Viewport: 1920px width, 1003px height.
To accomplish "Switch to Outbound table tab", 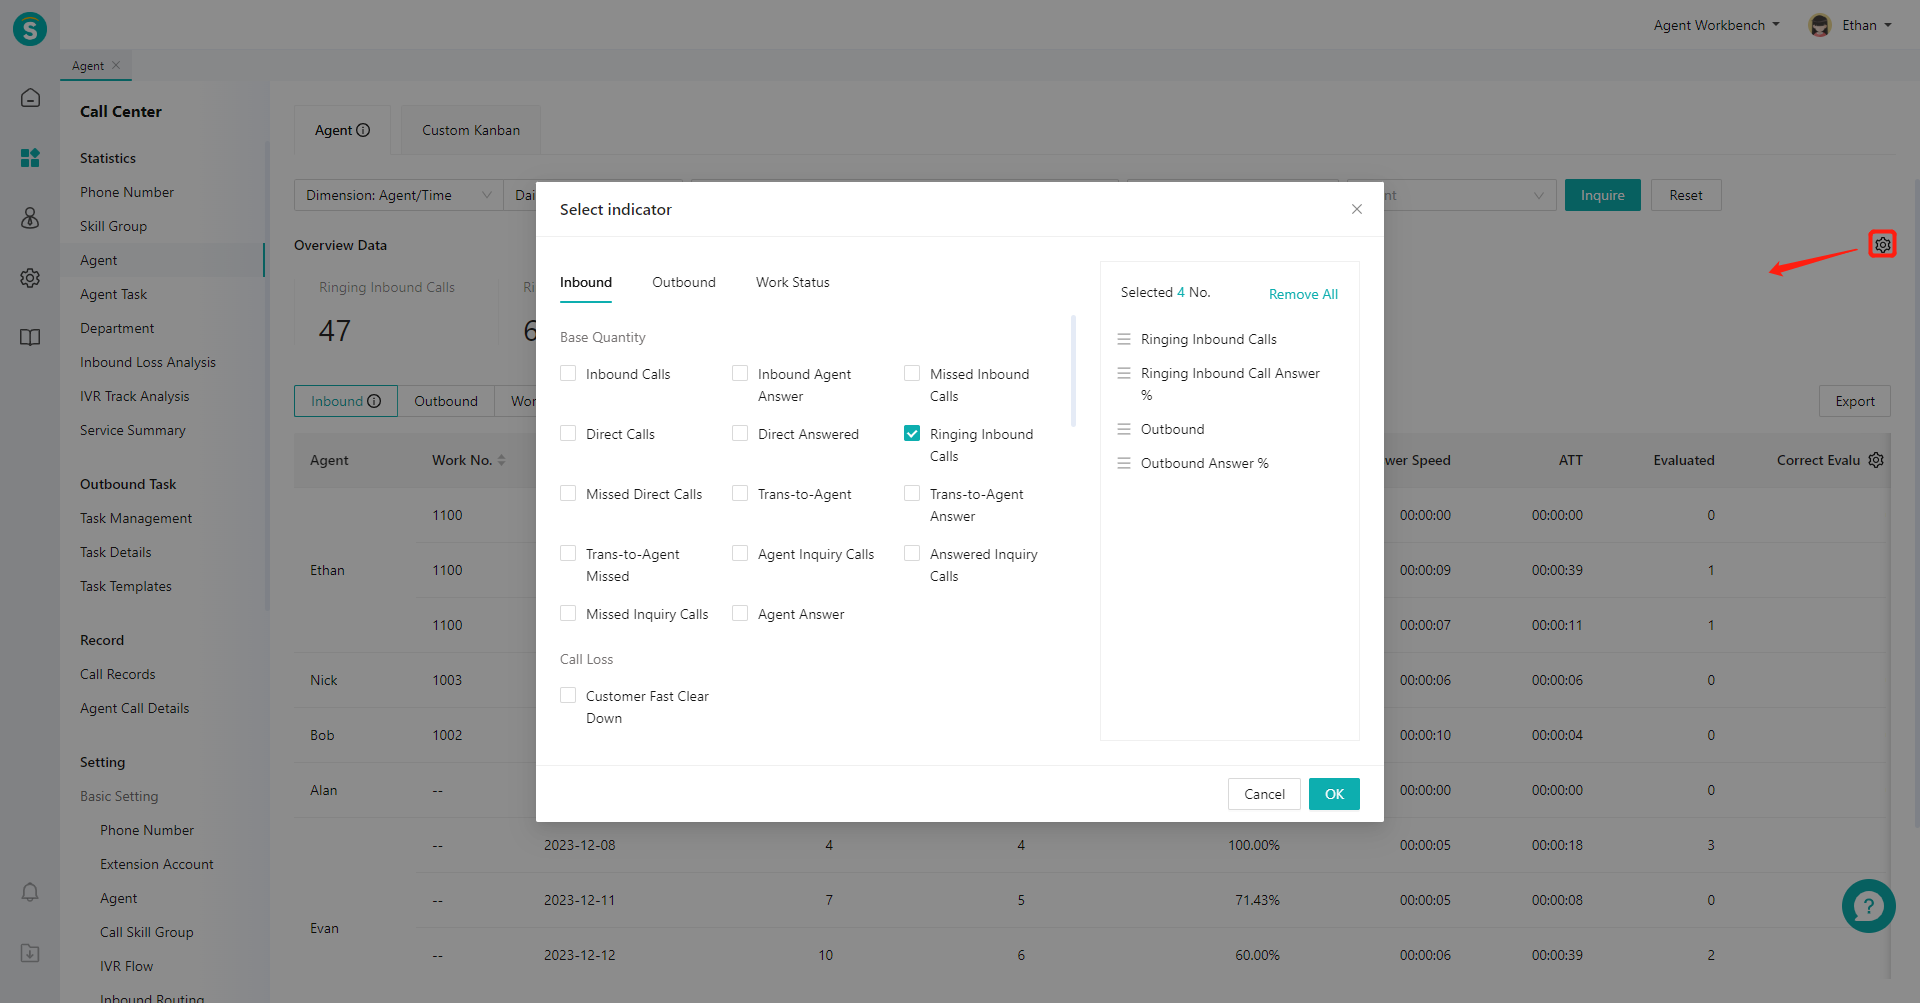I will tap(446, 401).
